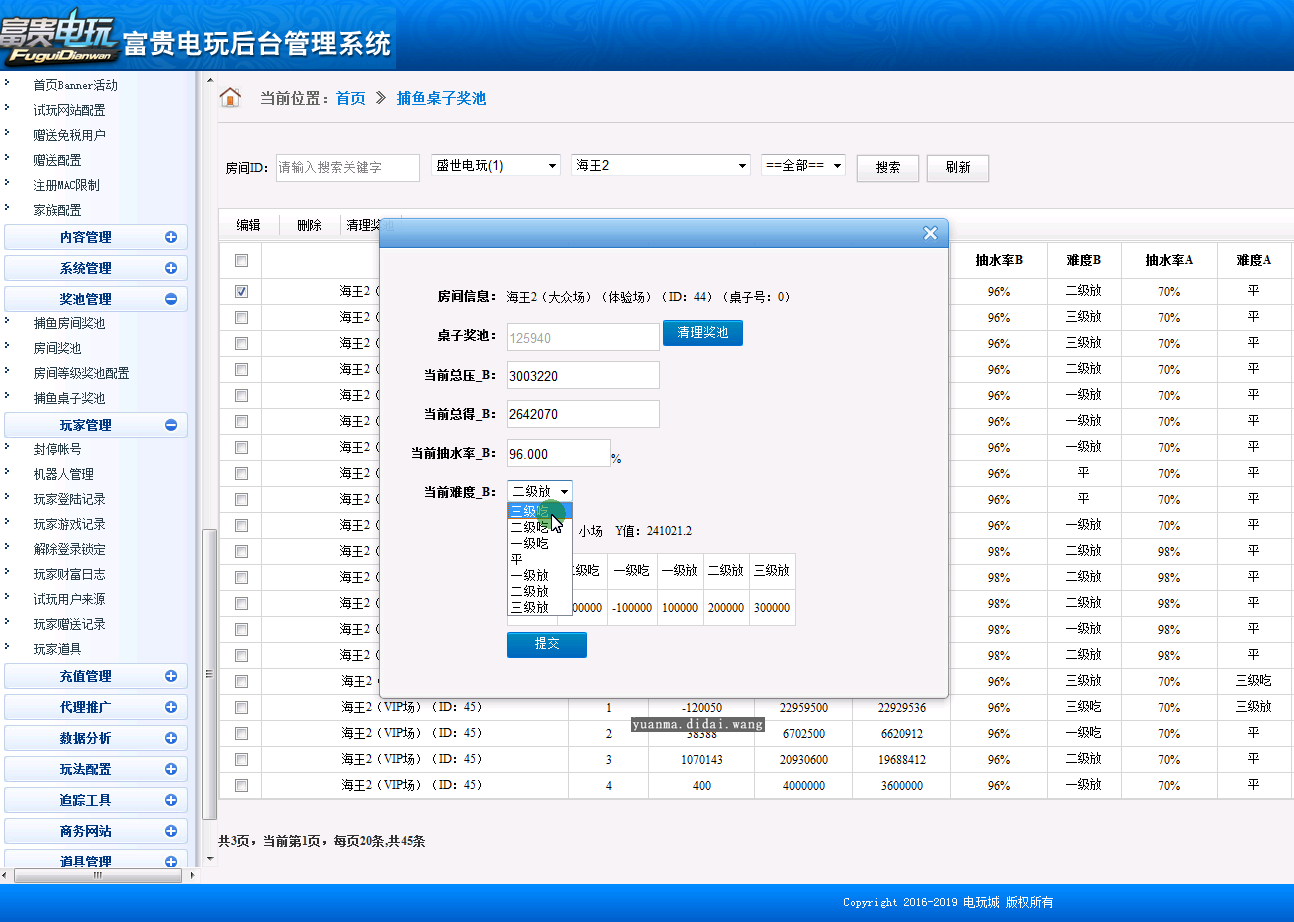Image resolution: width=1294 pixels, height=922 pixels.
Task: Click the sidebar scroll-up arrow
Action: coord(210,79)
